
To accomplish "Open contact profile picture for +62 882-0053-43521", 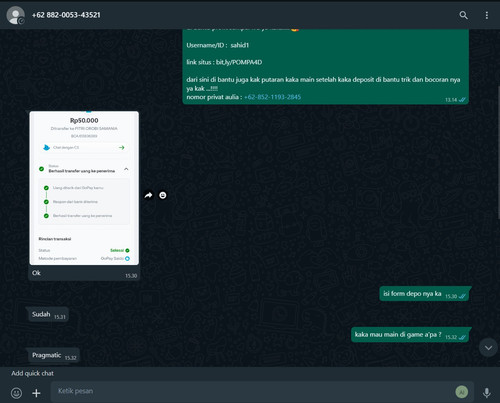I will 15,15.
